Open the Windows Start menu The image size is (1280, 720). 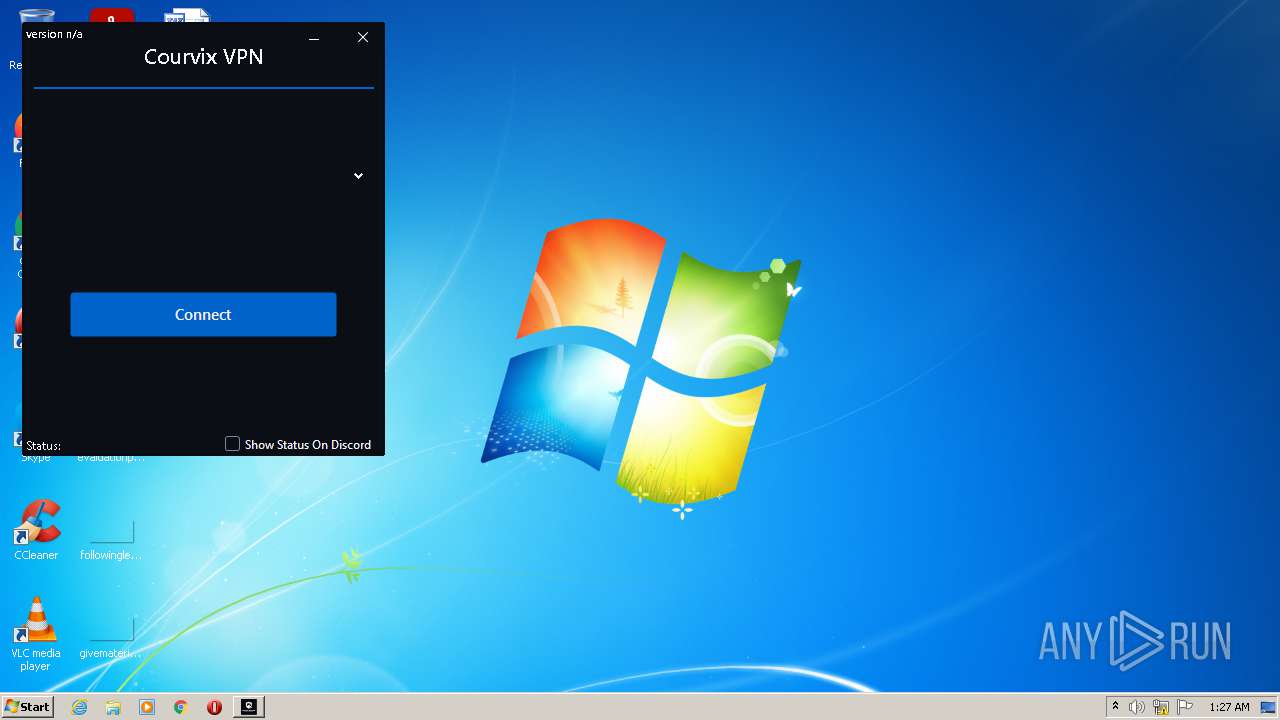(x=27, y=707)
